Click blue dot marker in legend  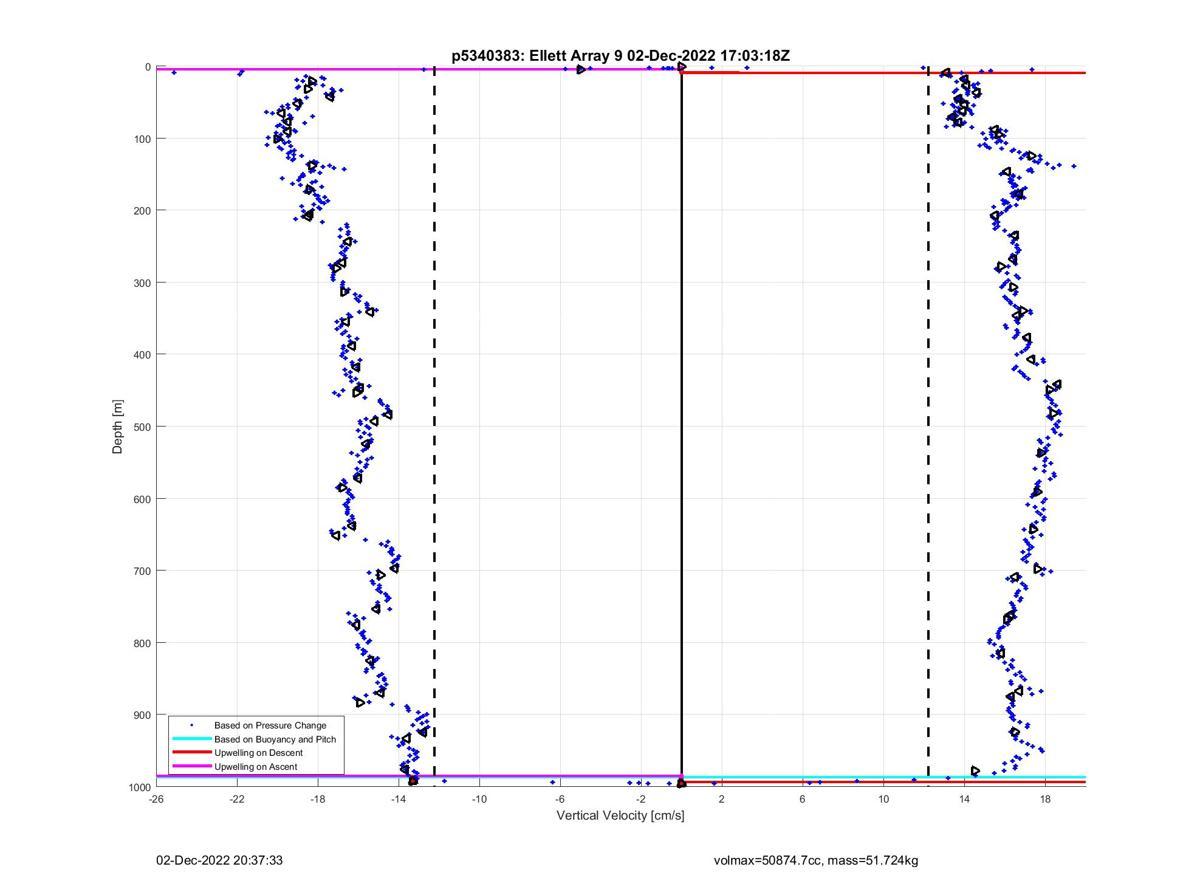tap(191, 725)
